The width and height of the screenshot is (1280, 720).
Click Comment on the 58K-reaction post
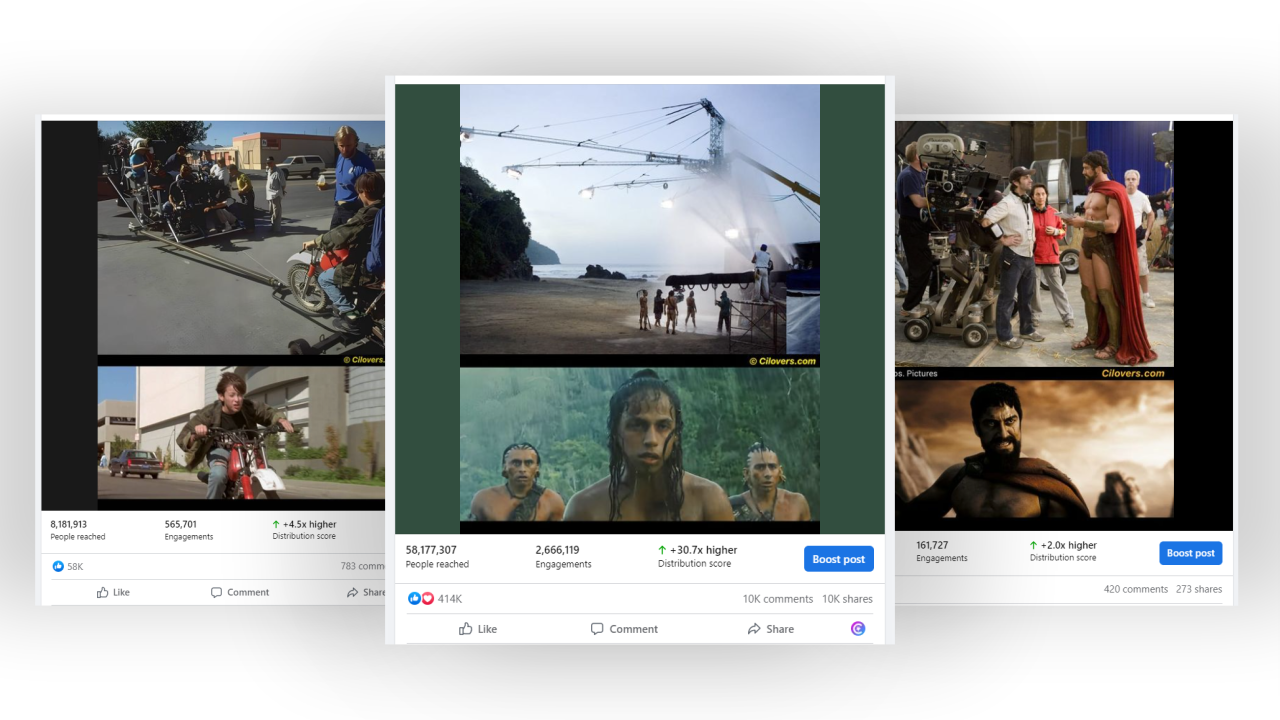240,592
